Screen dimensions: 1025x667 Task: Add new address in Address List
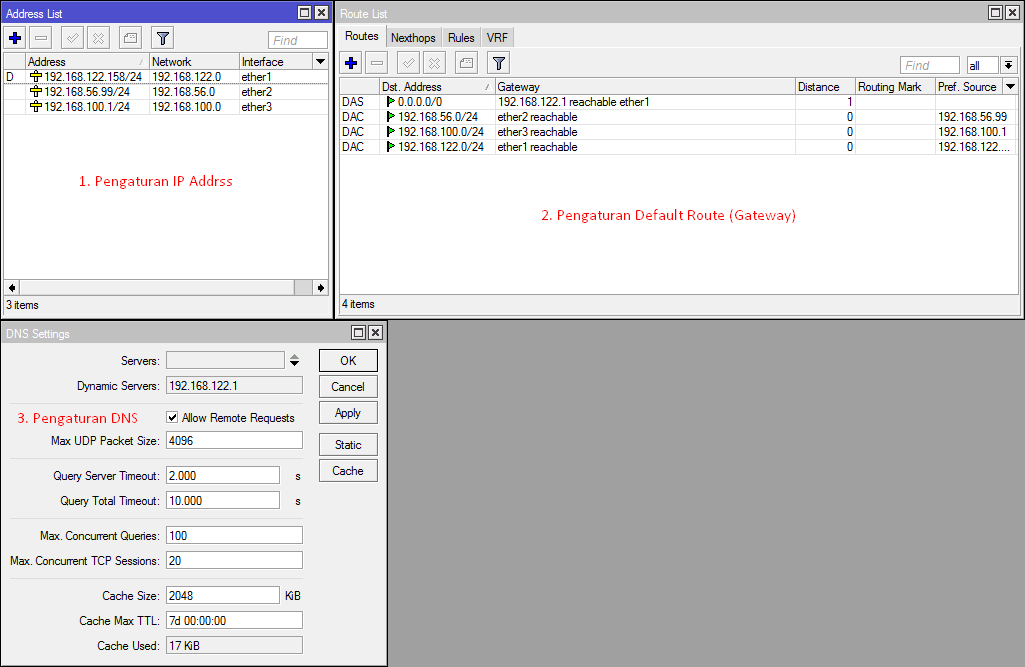pyautogui.click(x=15, y=38)
